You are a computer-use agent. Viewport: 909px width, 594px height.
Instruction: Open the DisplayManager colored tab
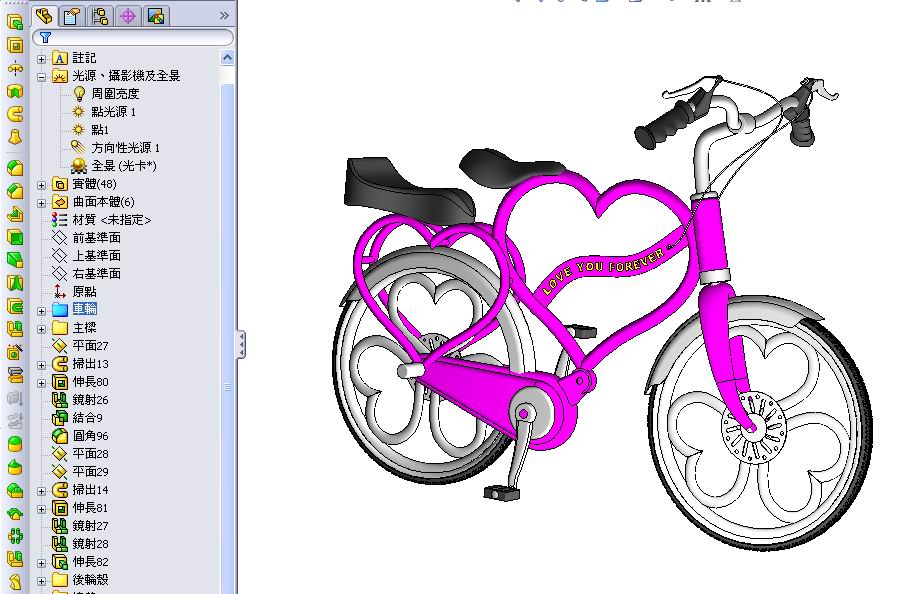(x=155, y=16)
